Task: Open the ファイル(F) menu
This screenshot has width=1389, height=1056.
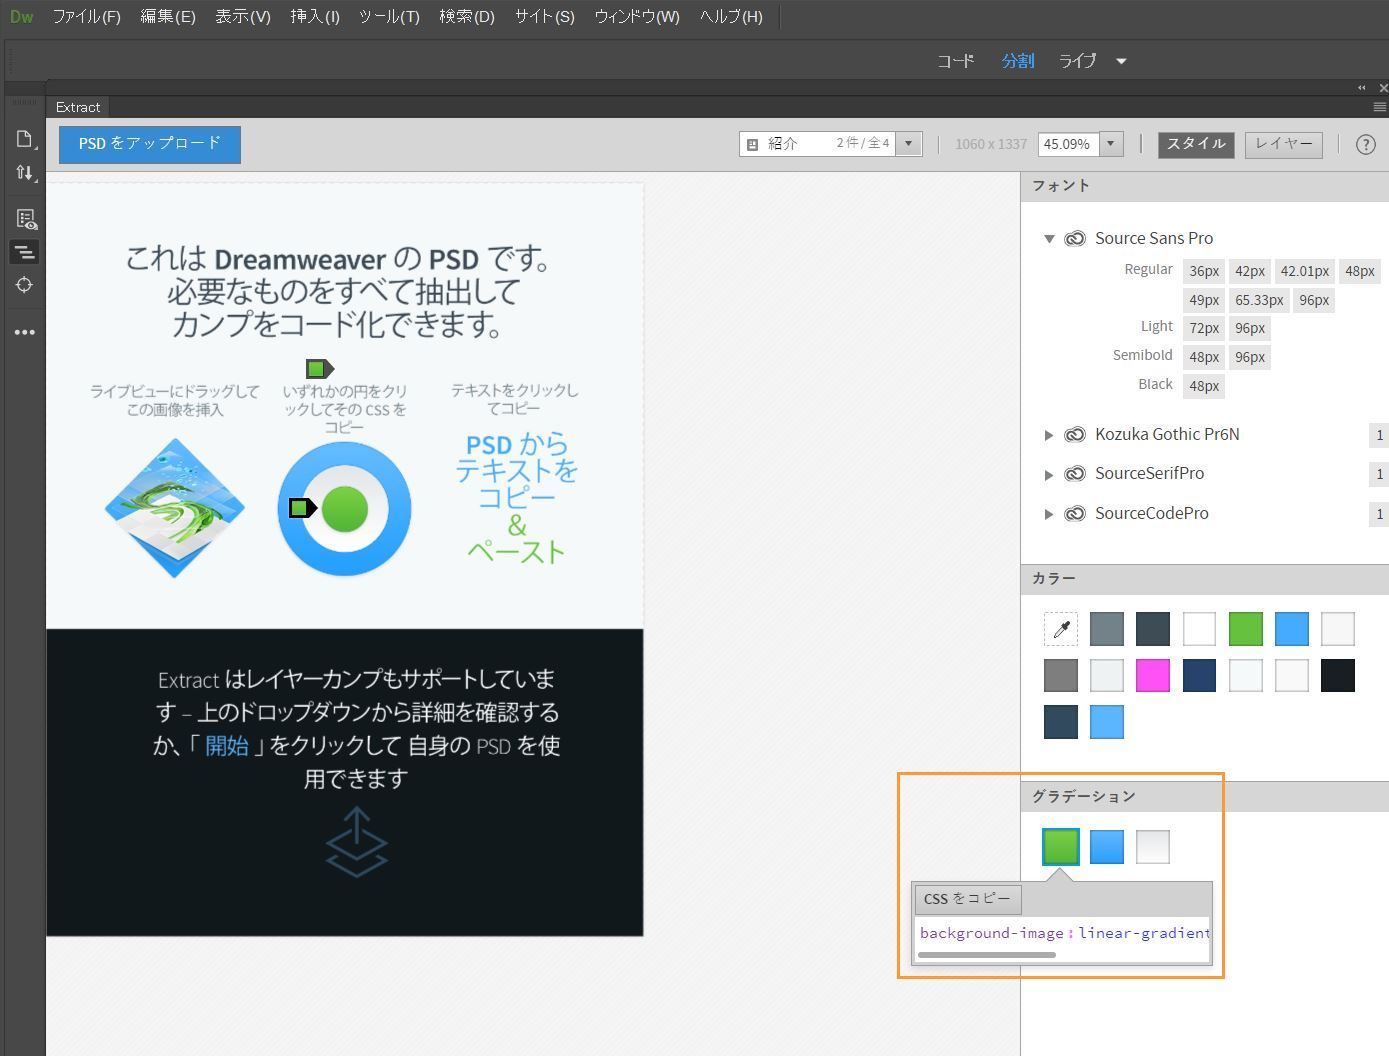Action: pos(86,17)
